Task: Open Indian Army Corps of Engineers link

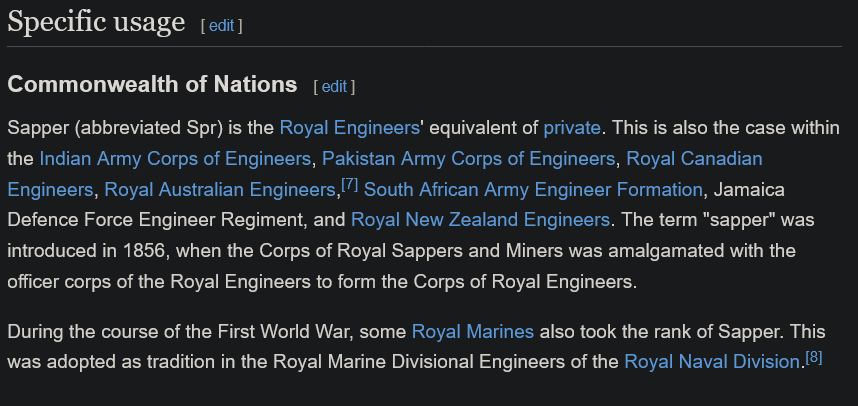Action: [175, 159]
